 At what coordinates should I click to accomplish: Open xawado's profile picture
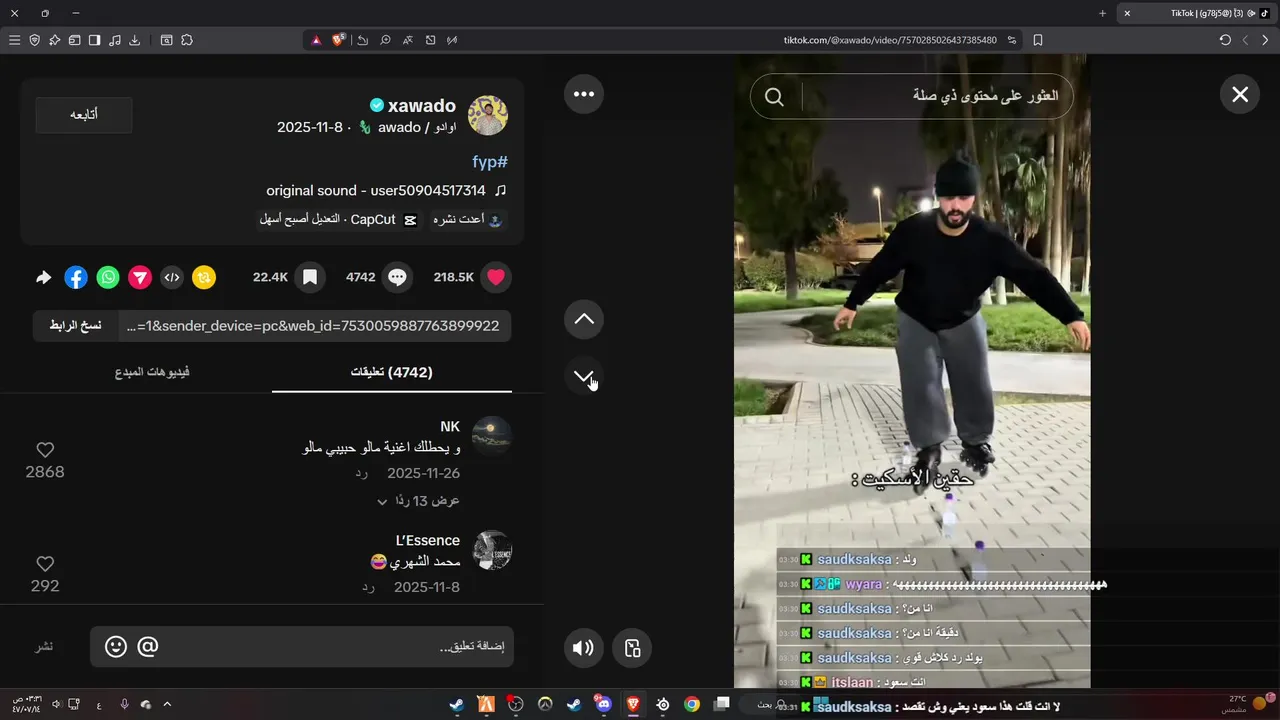488,116
